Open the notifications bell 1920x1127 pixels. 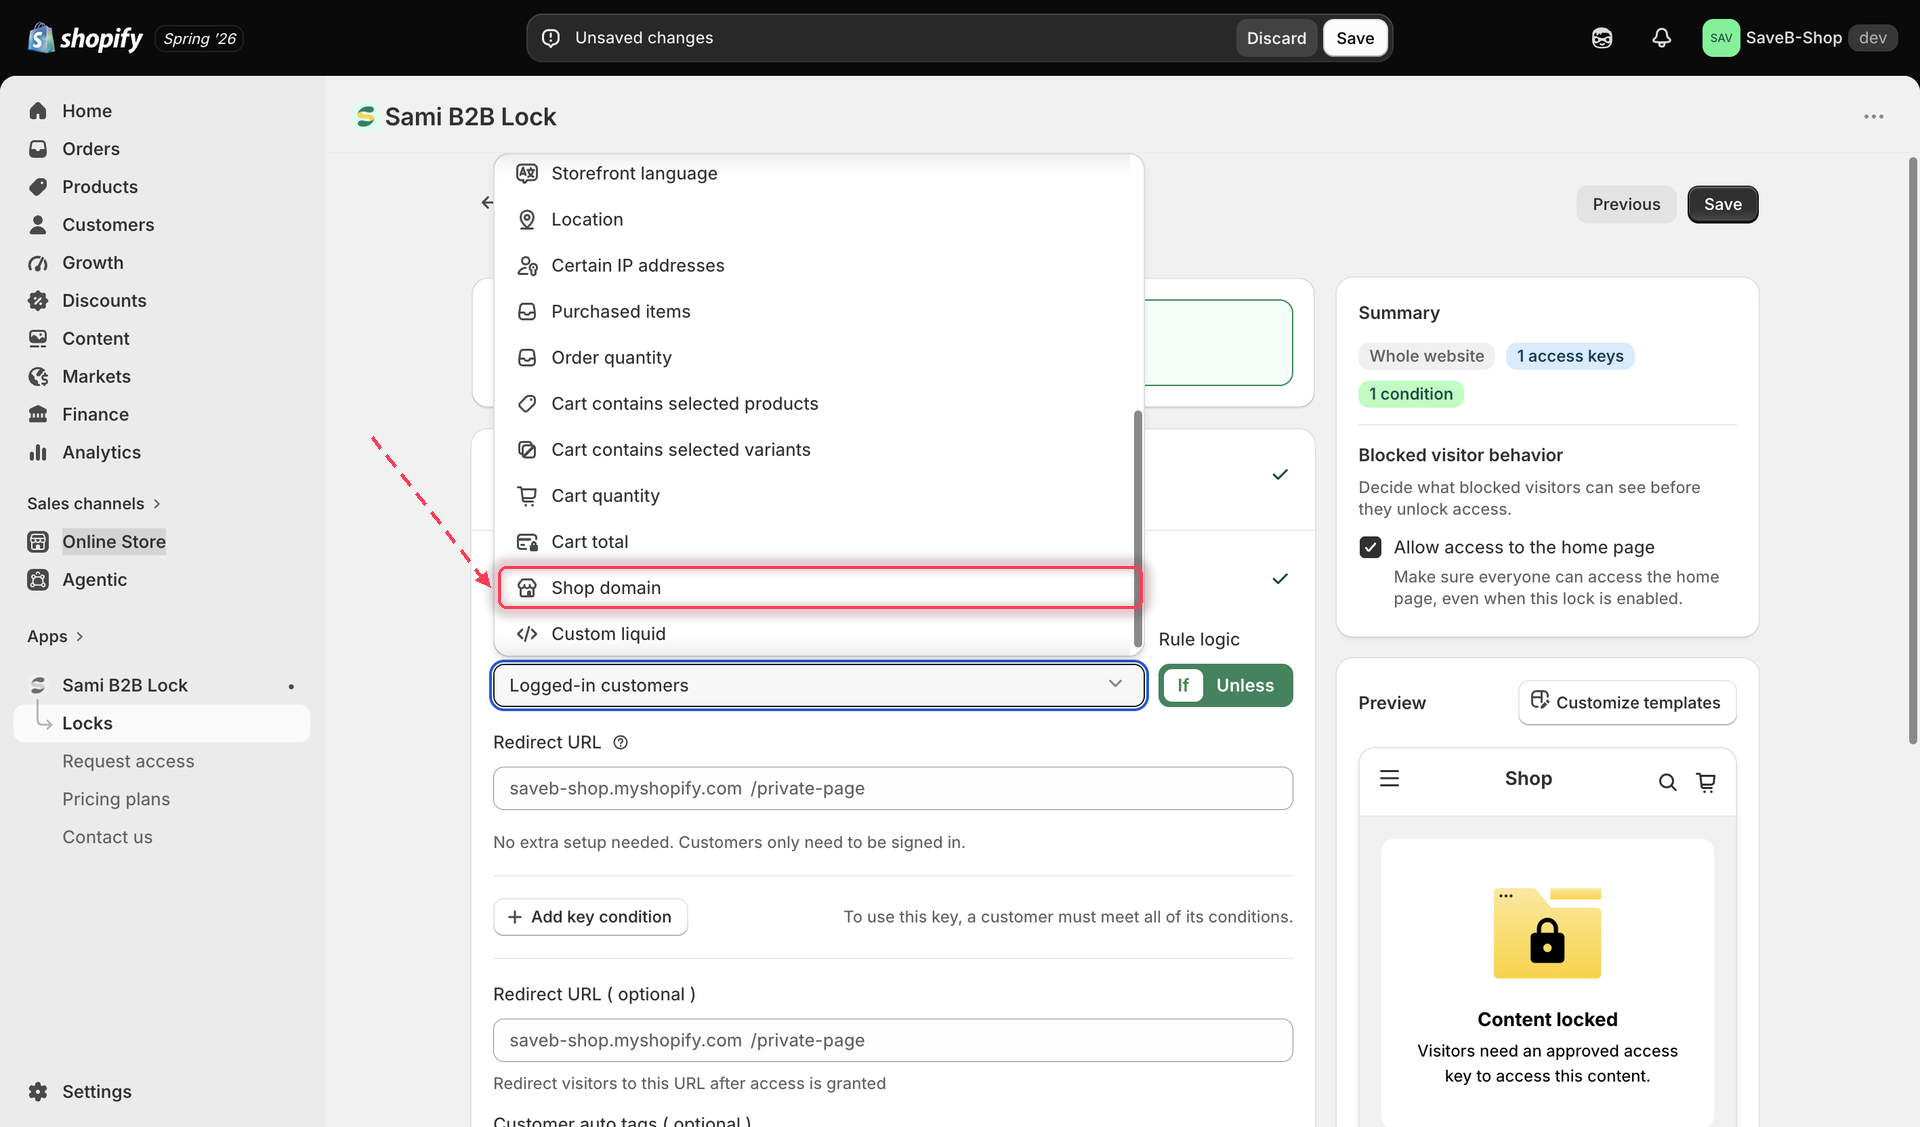click(1661, 38)
